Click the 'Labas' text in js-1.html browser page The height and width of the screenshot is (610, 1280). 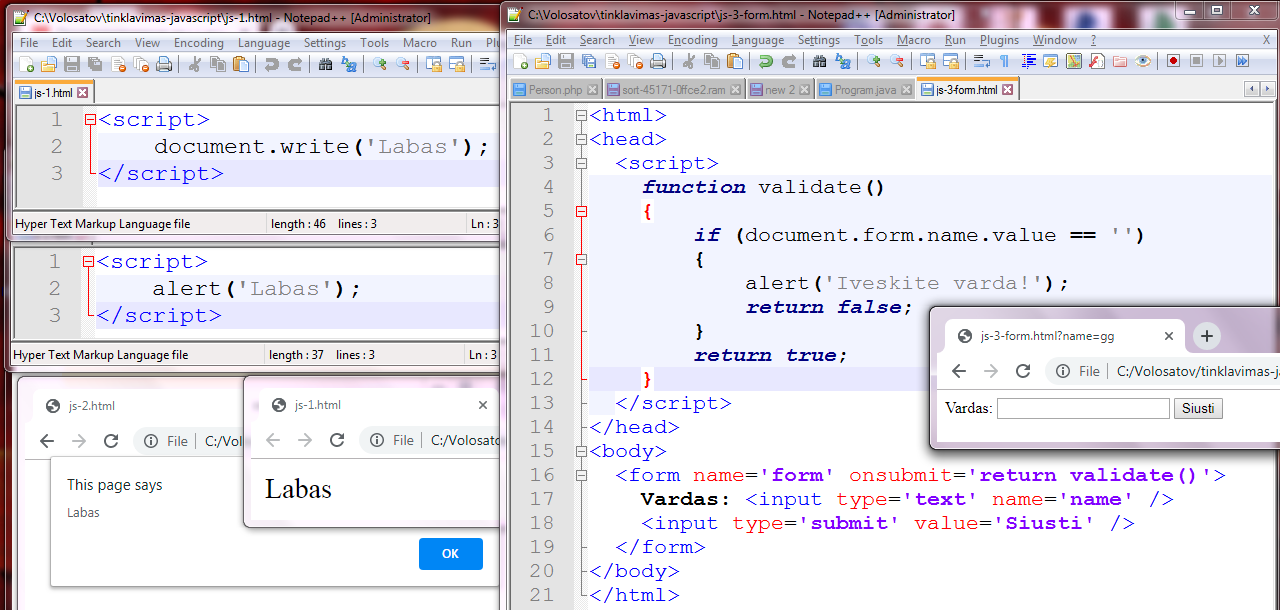click(298, 489)
